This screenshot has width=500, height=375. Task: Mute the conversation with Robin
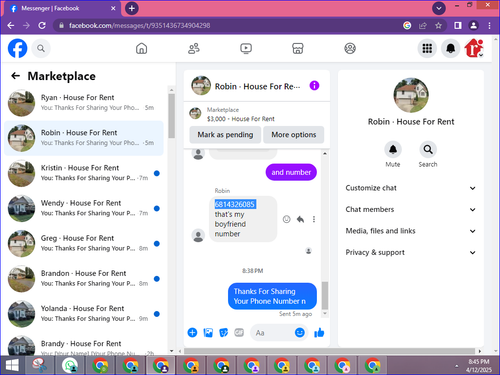coord(393,150)
